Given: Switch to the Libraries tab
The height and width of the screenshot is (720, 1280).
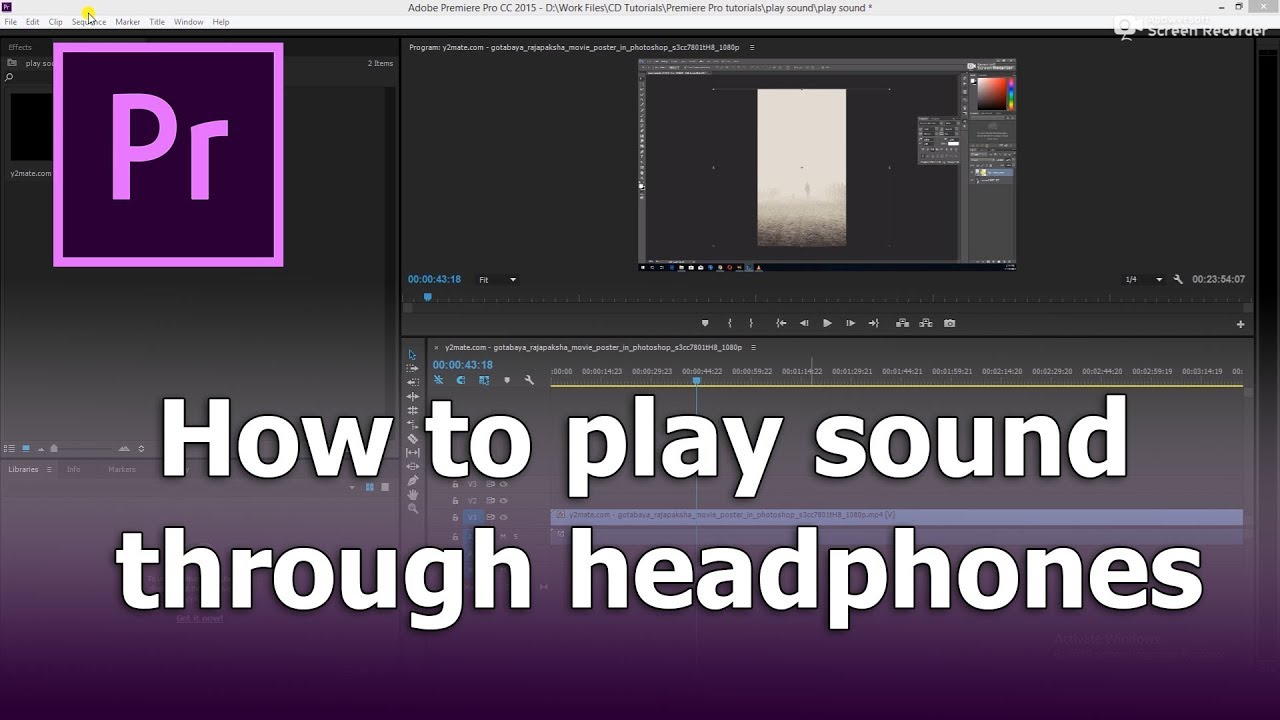Looking at the screenshot, I should [x=23, y=469].
